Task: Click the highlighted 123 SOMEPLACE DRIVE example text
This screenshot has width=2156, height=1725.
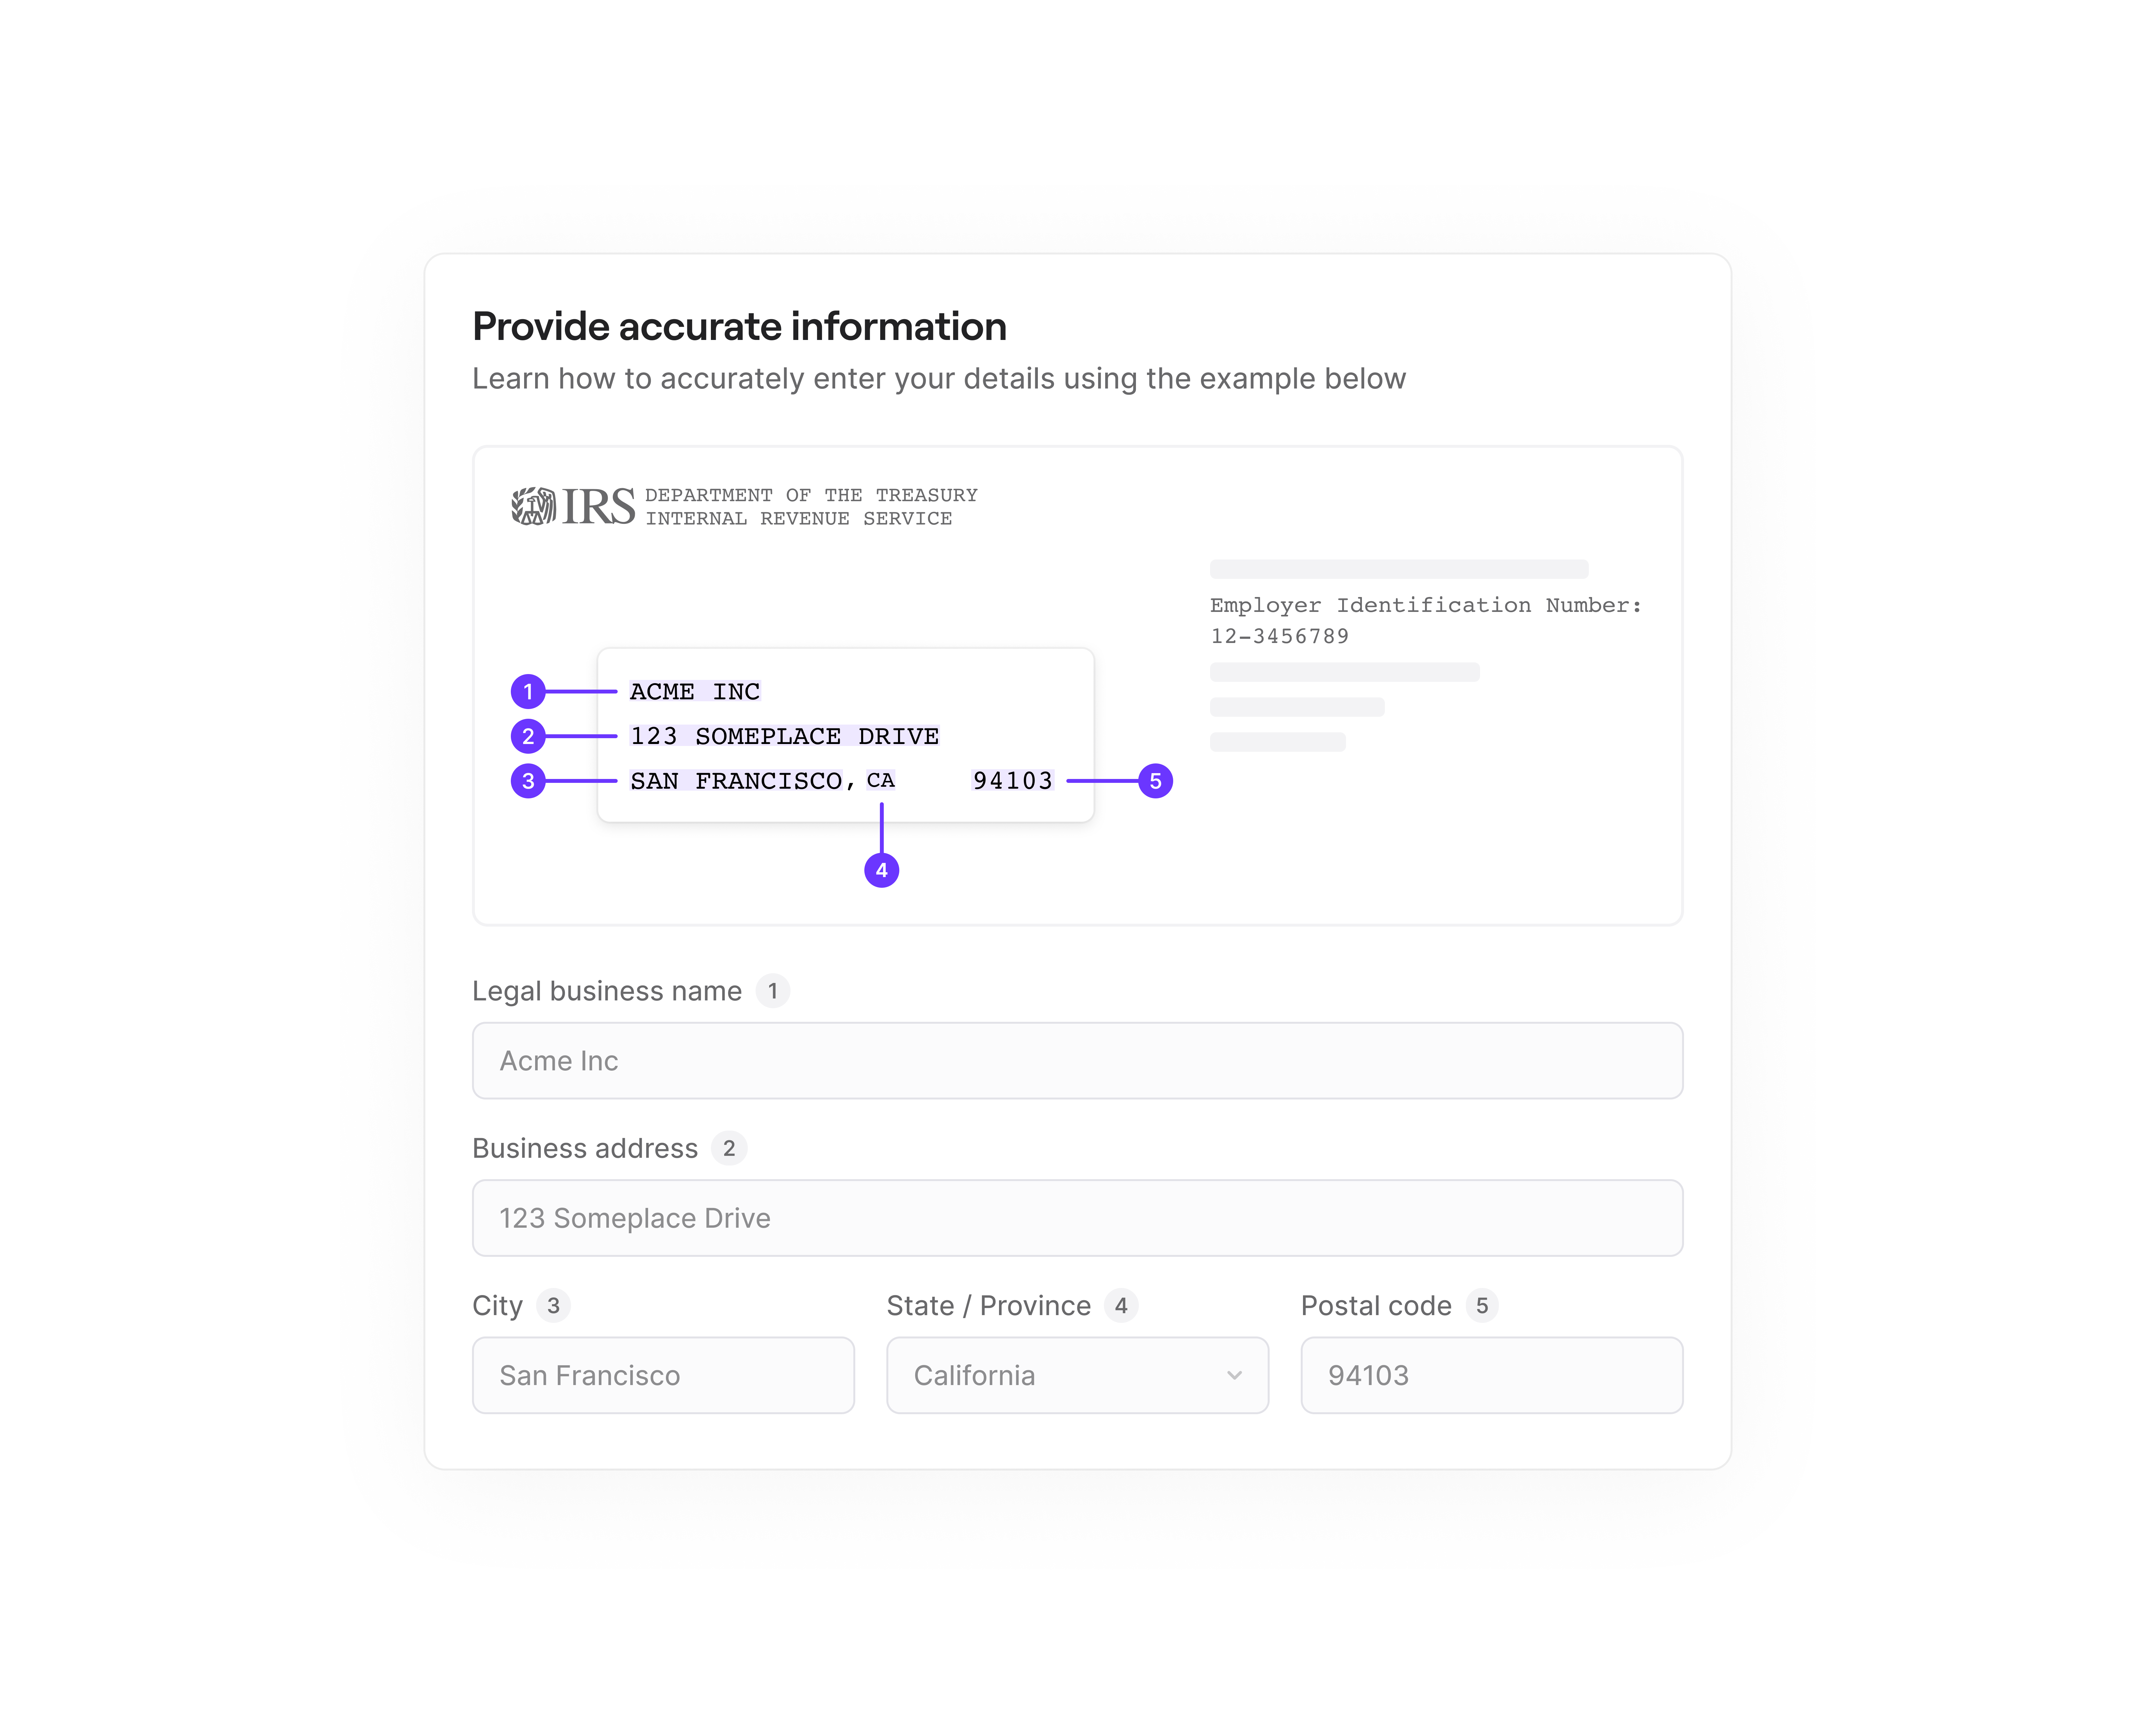Action: click(784, 736)
